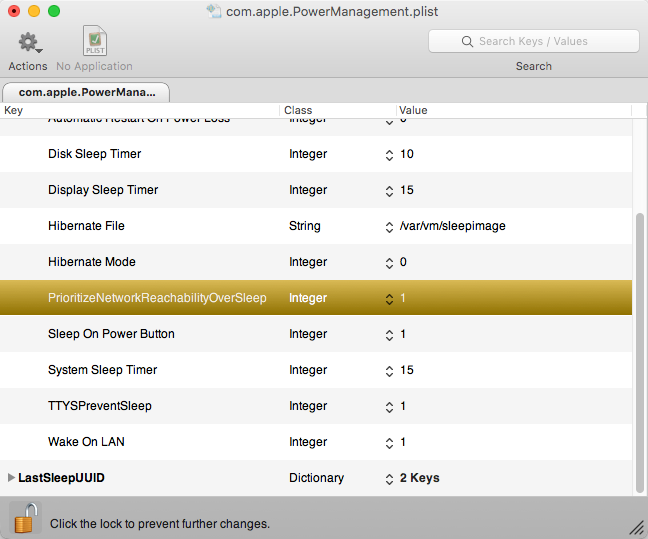Click the vertical scrollbar thumb
This screenshot has height=539, width=648.
pos(640,353)
